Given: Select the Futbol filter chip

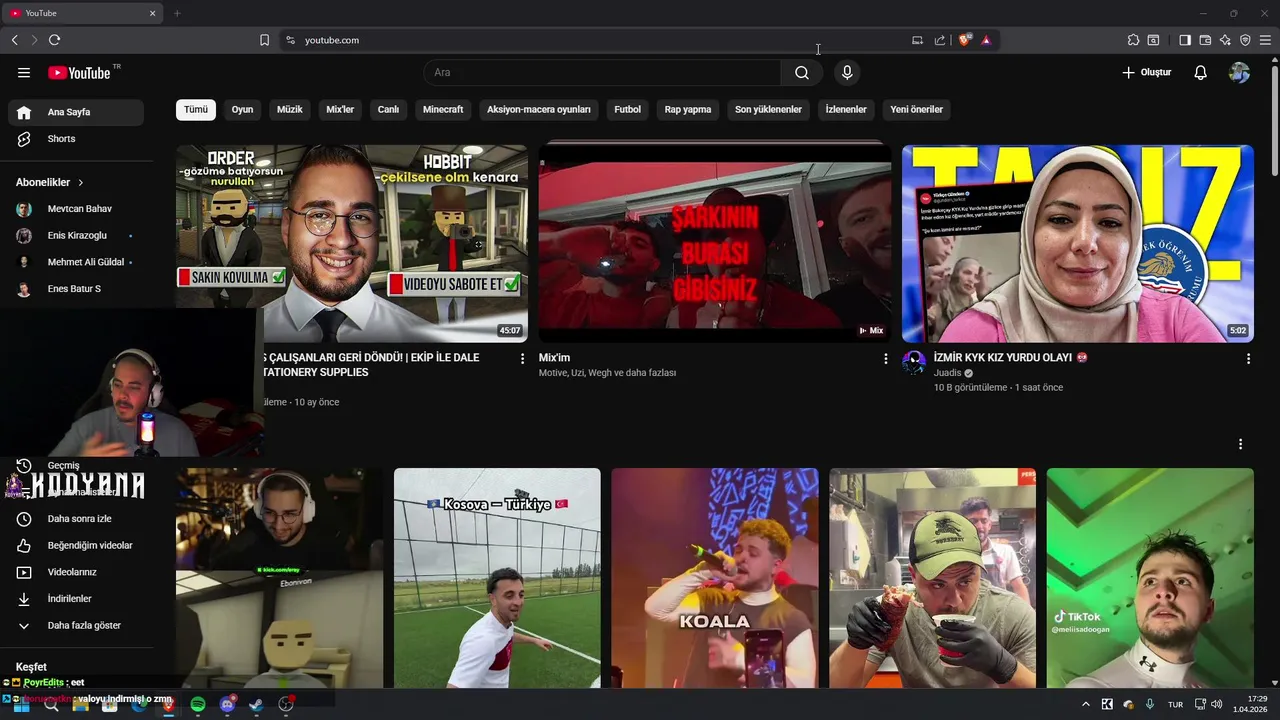Looking at the screenshot, I should (x=628, y=110).
